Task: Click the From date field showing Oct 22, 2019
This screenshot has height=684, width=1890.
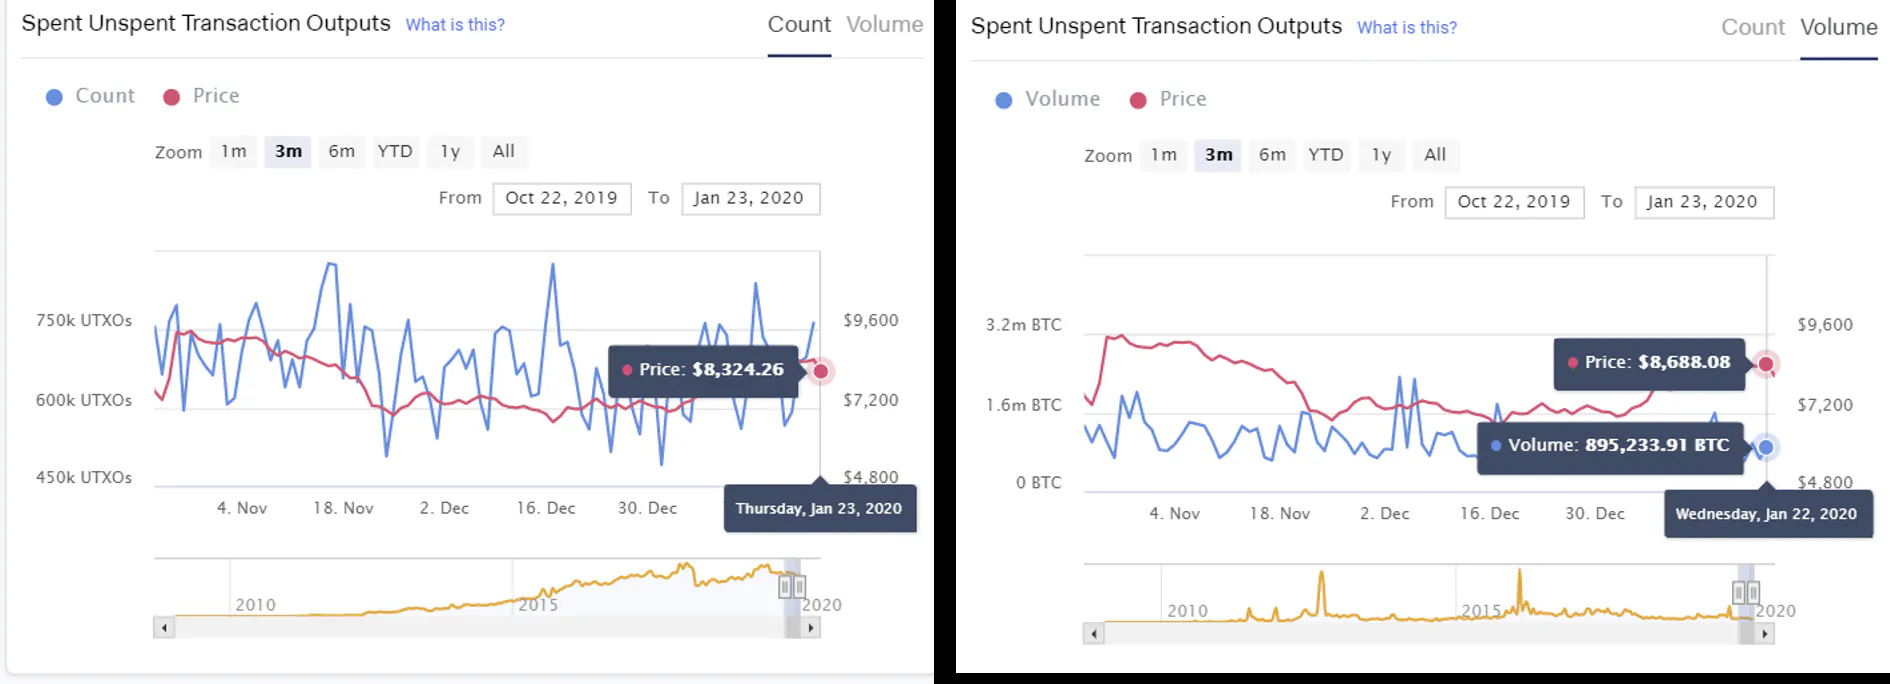Action: click(562, 197)
